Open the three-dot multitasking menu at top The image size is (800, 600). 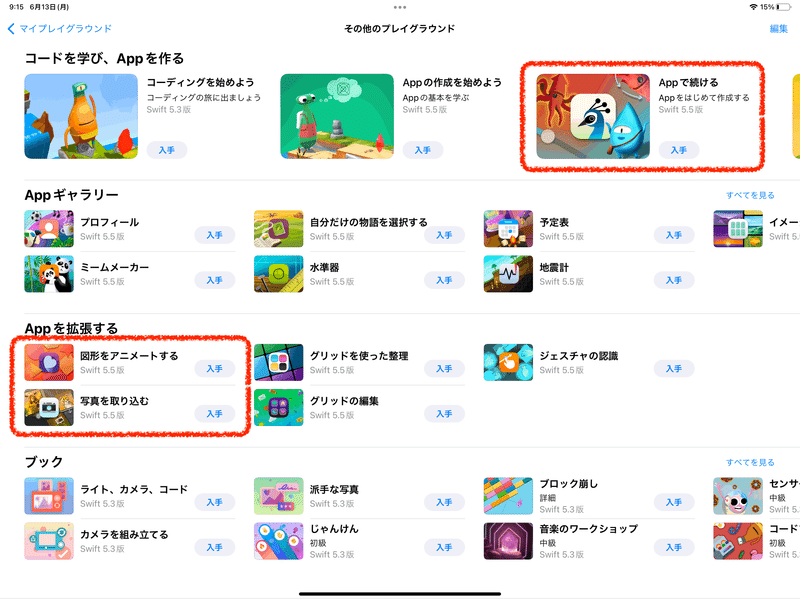click(400, 7)
